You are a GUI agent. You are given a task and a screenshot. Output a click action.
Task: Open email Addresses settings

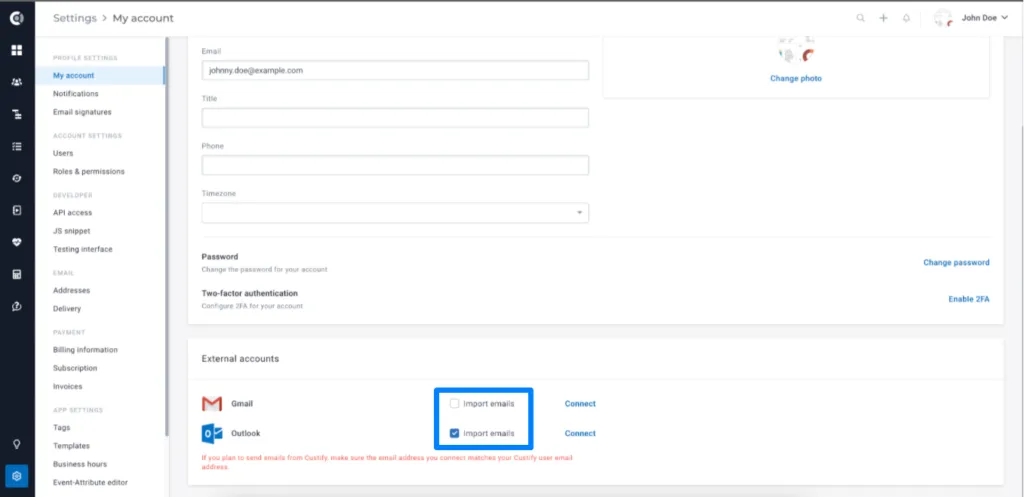72,291
